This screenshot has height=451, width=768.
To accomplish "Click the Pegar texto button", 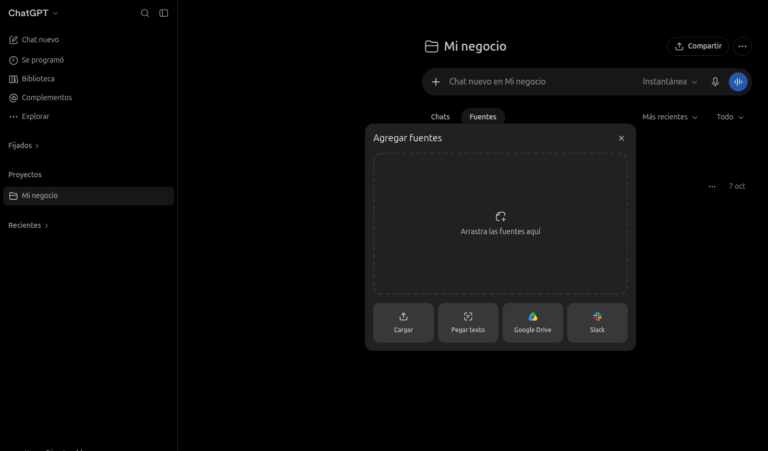I will point(468,323).
